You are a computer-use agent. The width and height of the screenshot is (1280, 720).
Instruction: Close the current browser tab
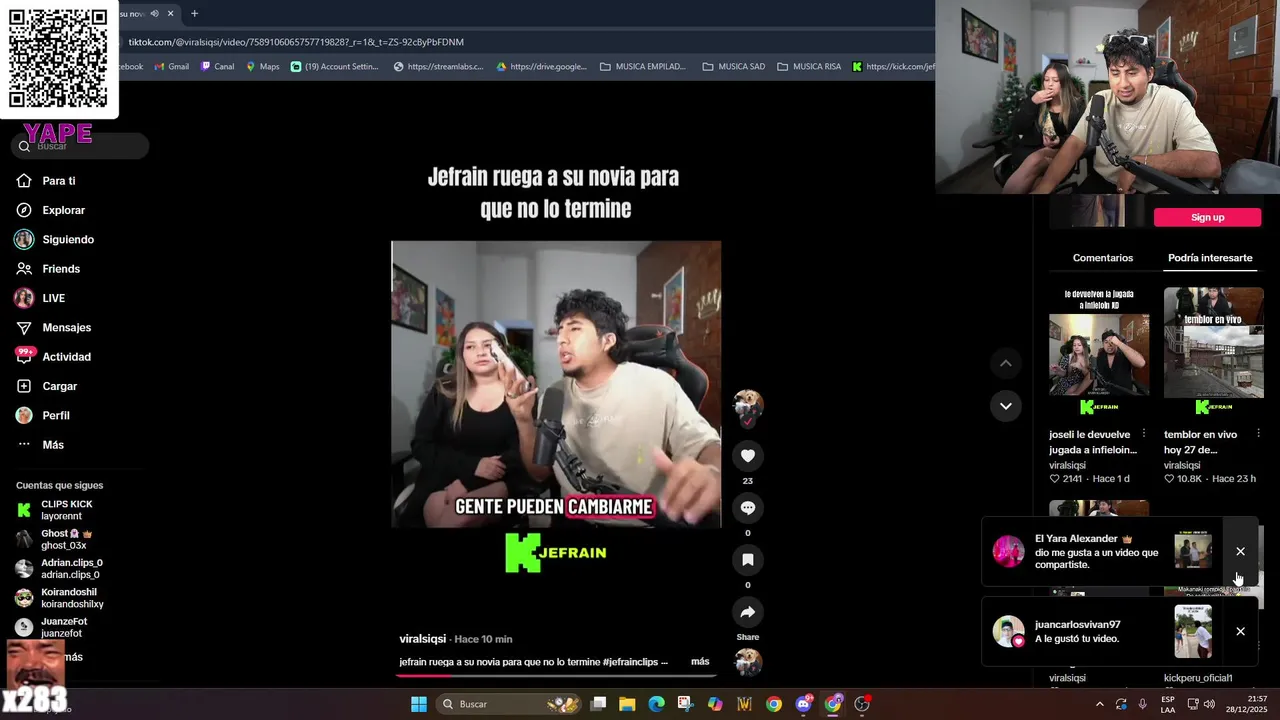tap(171, 13)
